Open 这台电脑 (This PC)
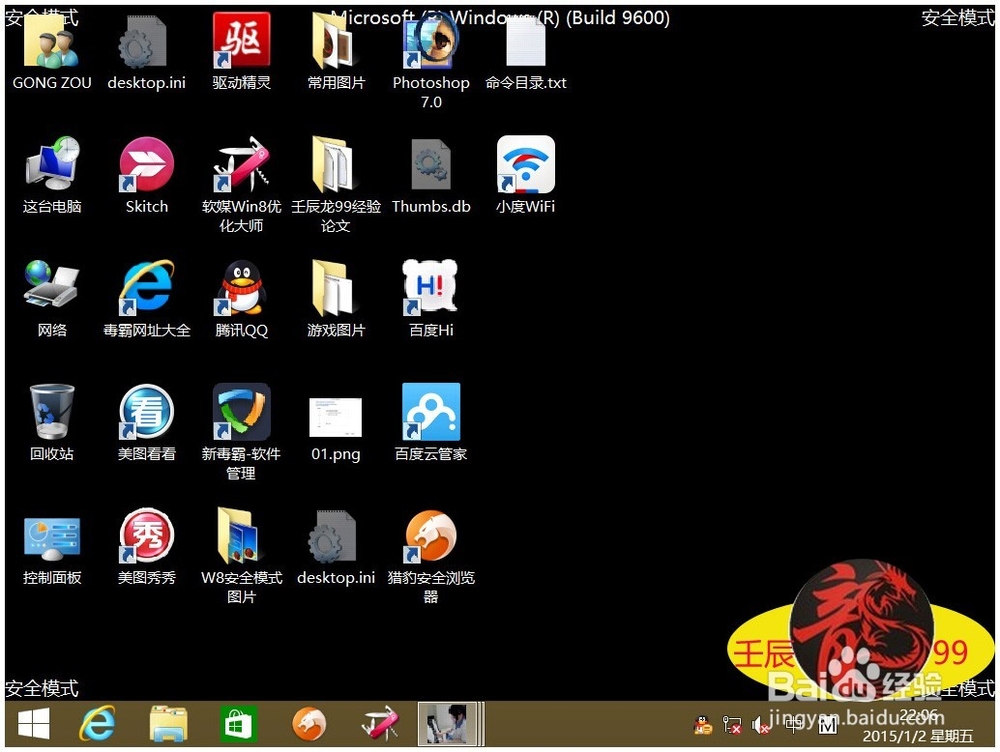 tap(51, 165)
